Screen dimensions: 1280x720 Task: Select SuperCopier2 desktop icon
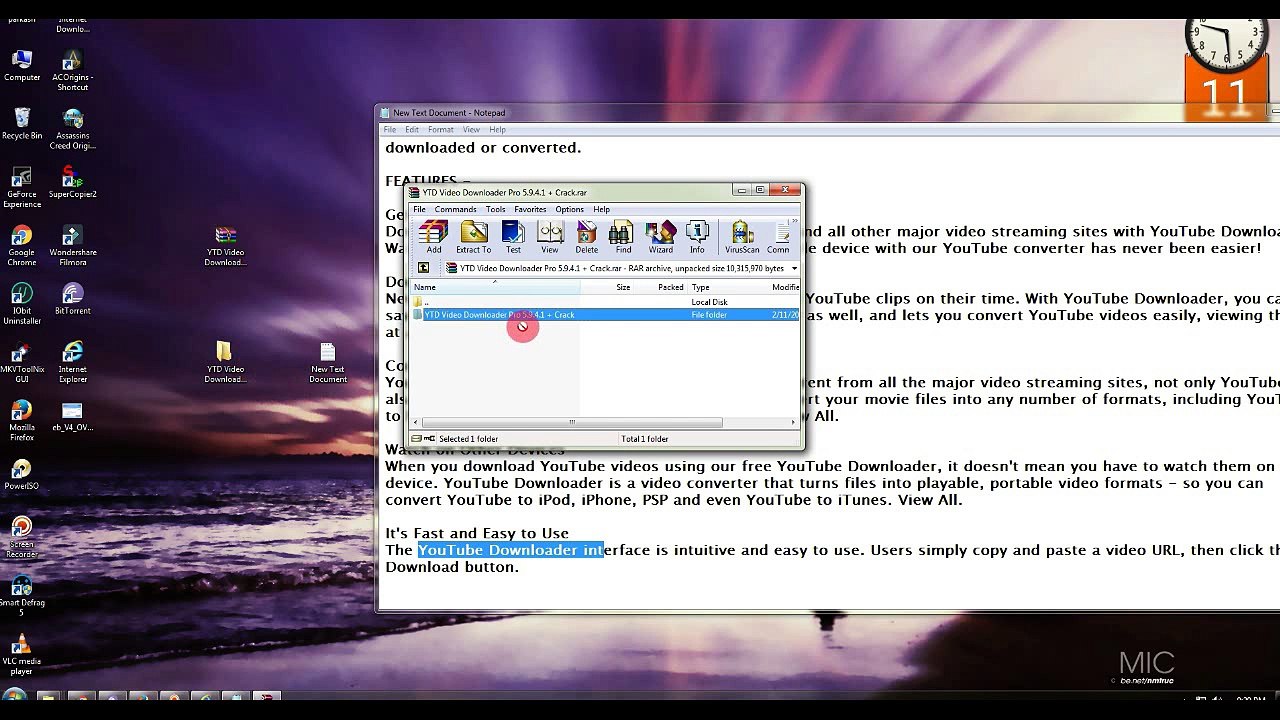pos(72,182)
